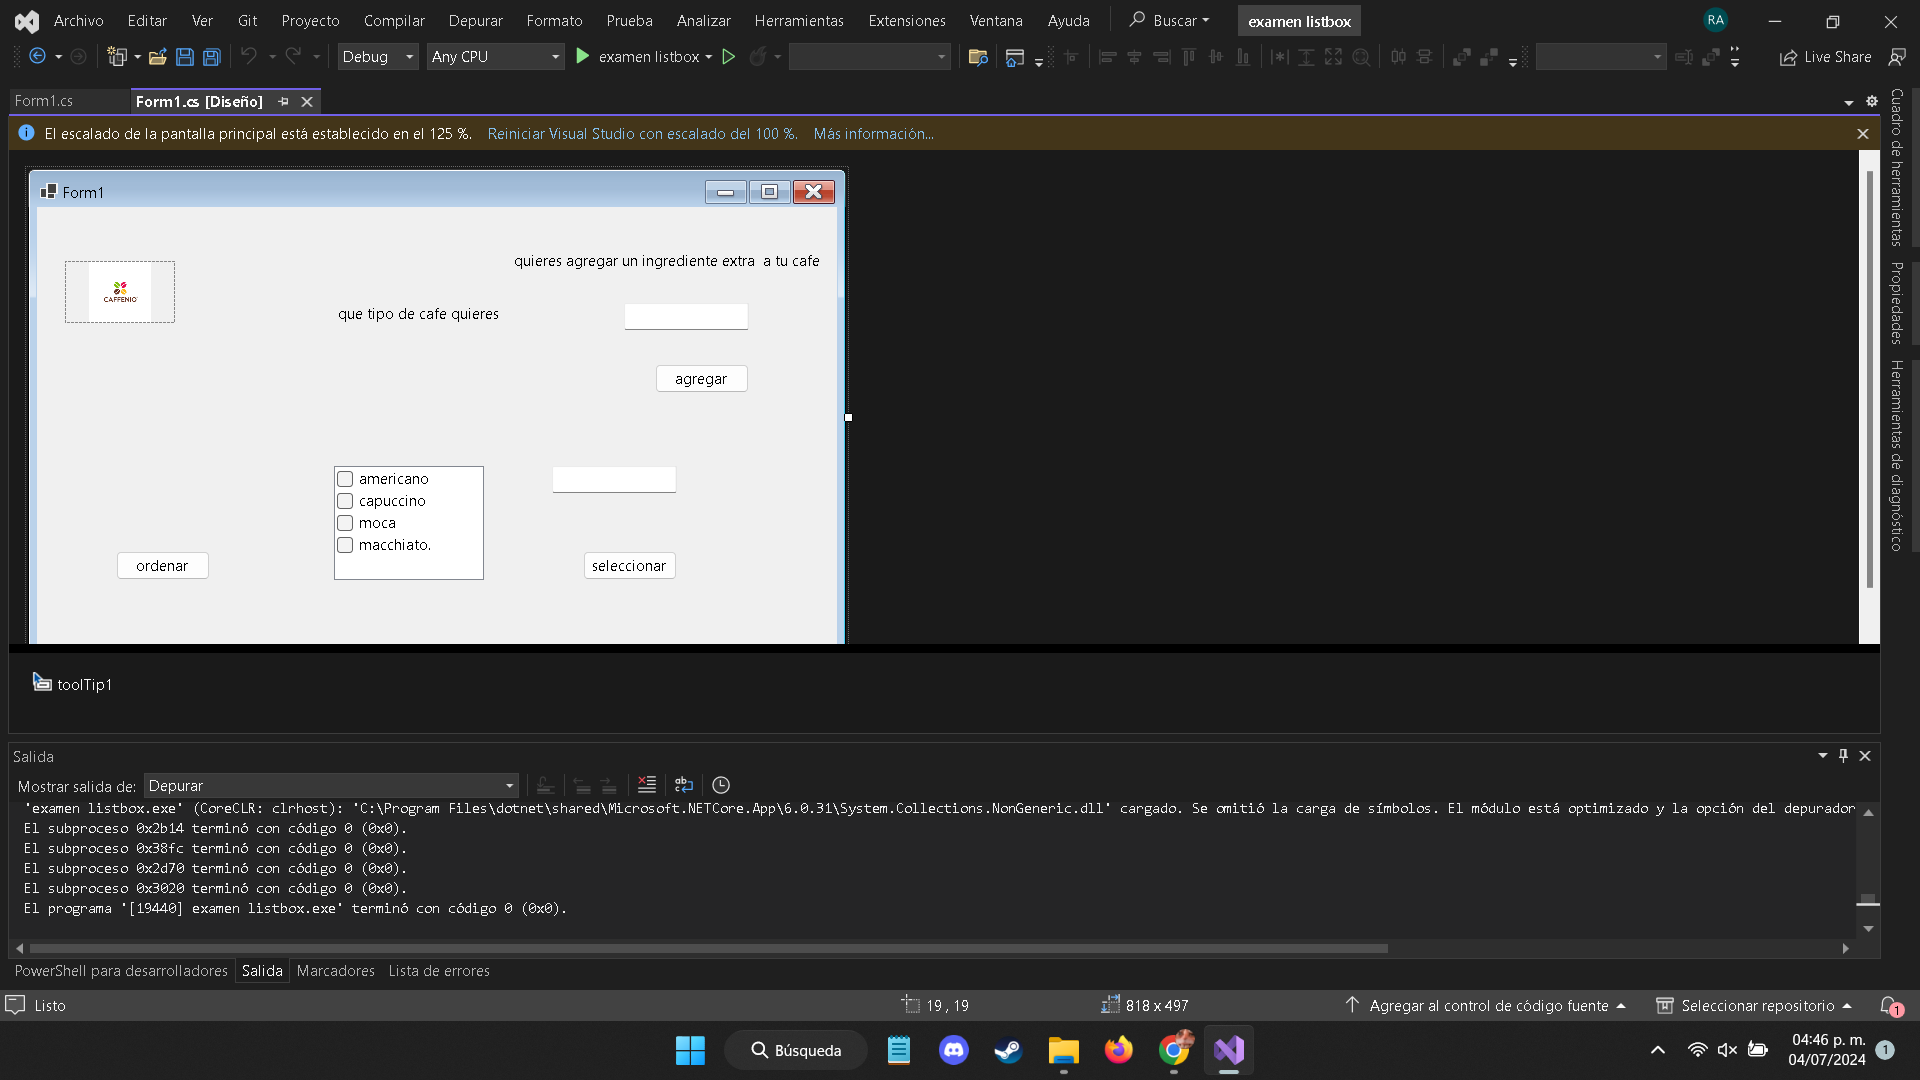Switch to the Lista de errores tab
The width and height of the screenshot is (1920, 1080).
point(439,971)
